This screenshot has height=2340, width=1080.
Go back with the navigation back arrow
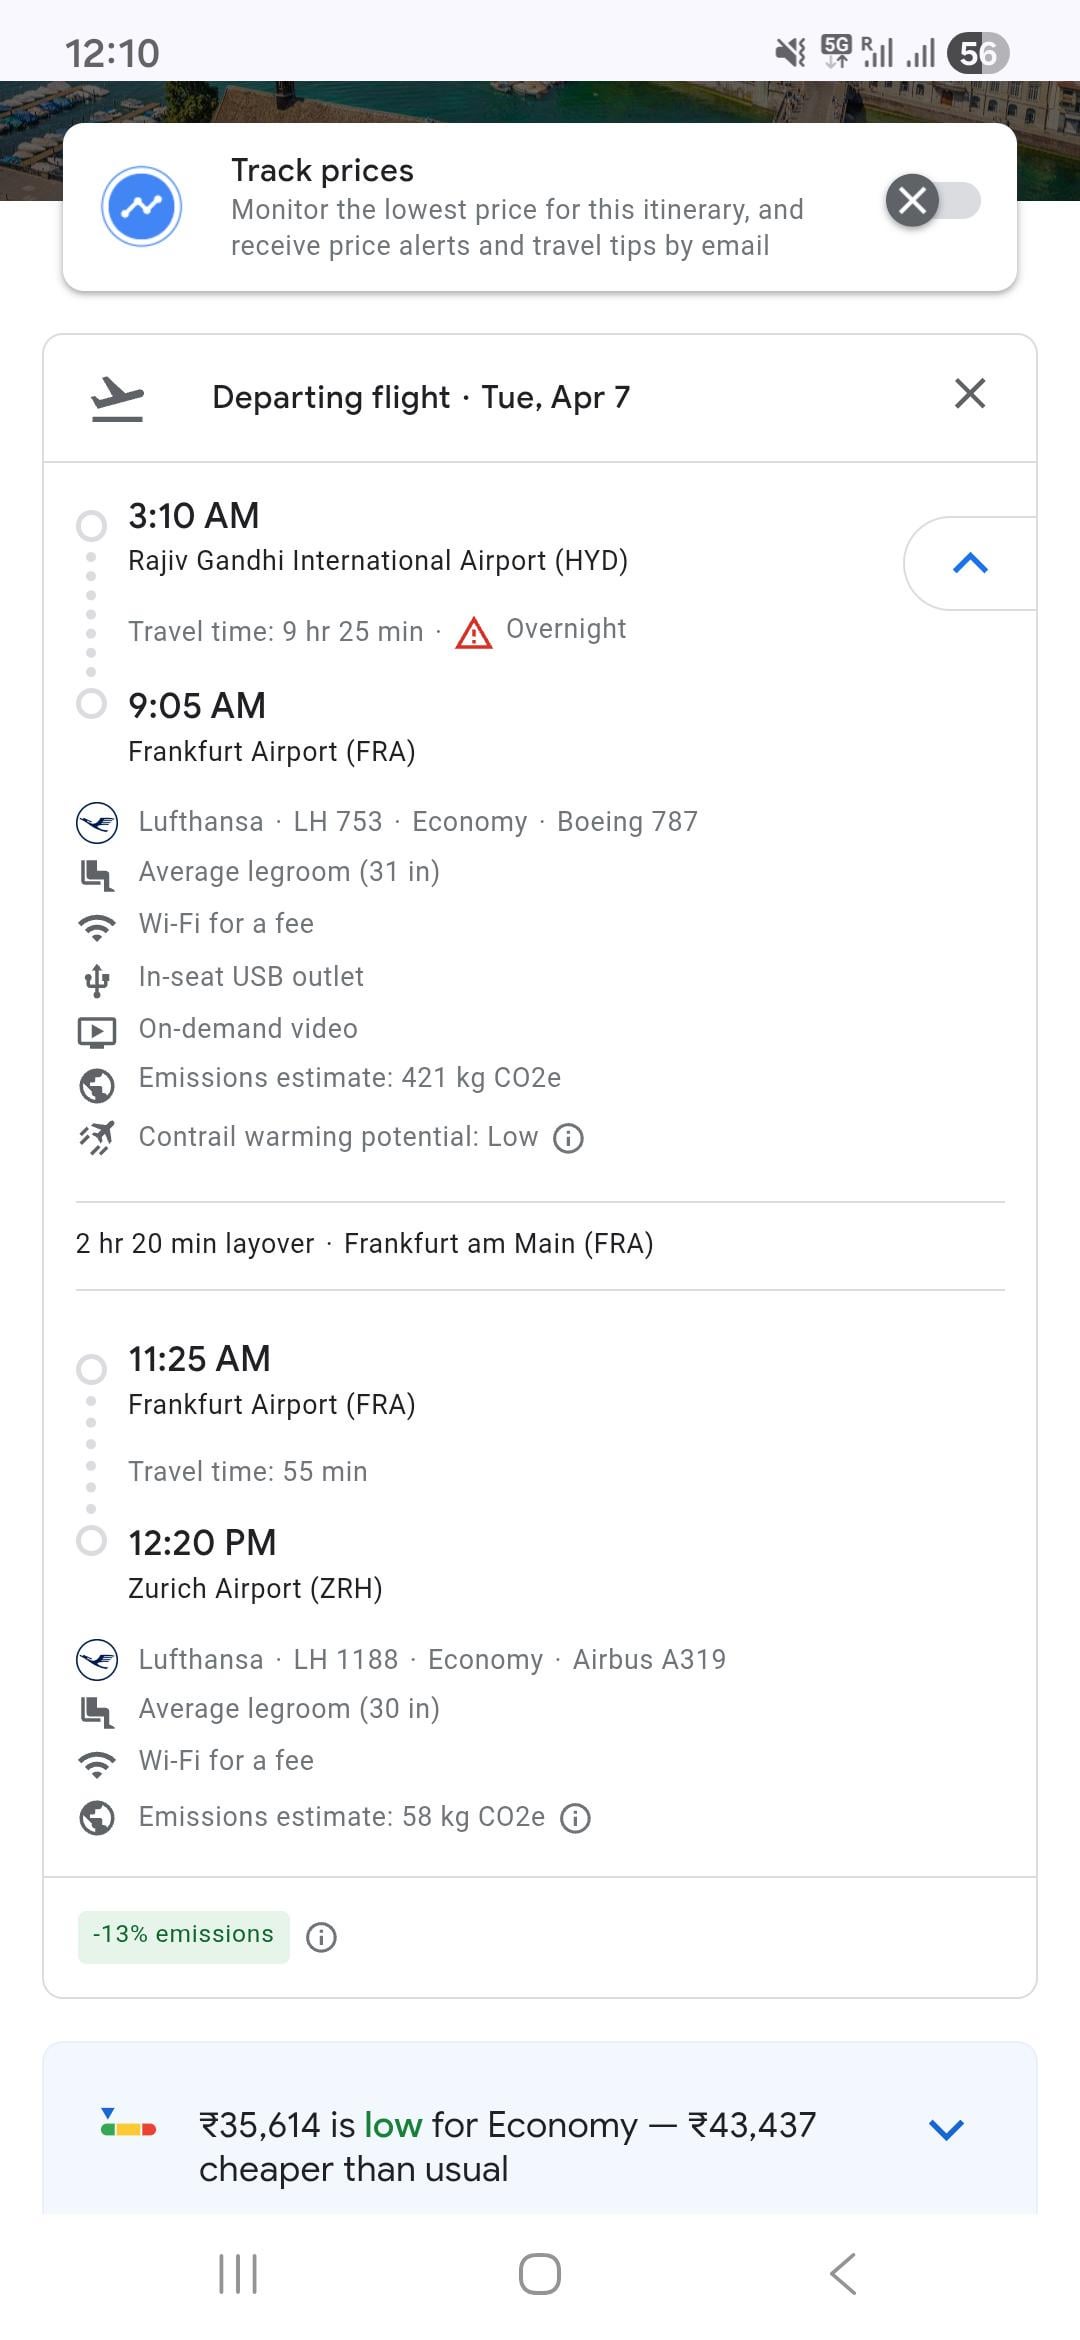coord(843,2274)
